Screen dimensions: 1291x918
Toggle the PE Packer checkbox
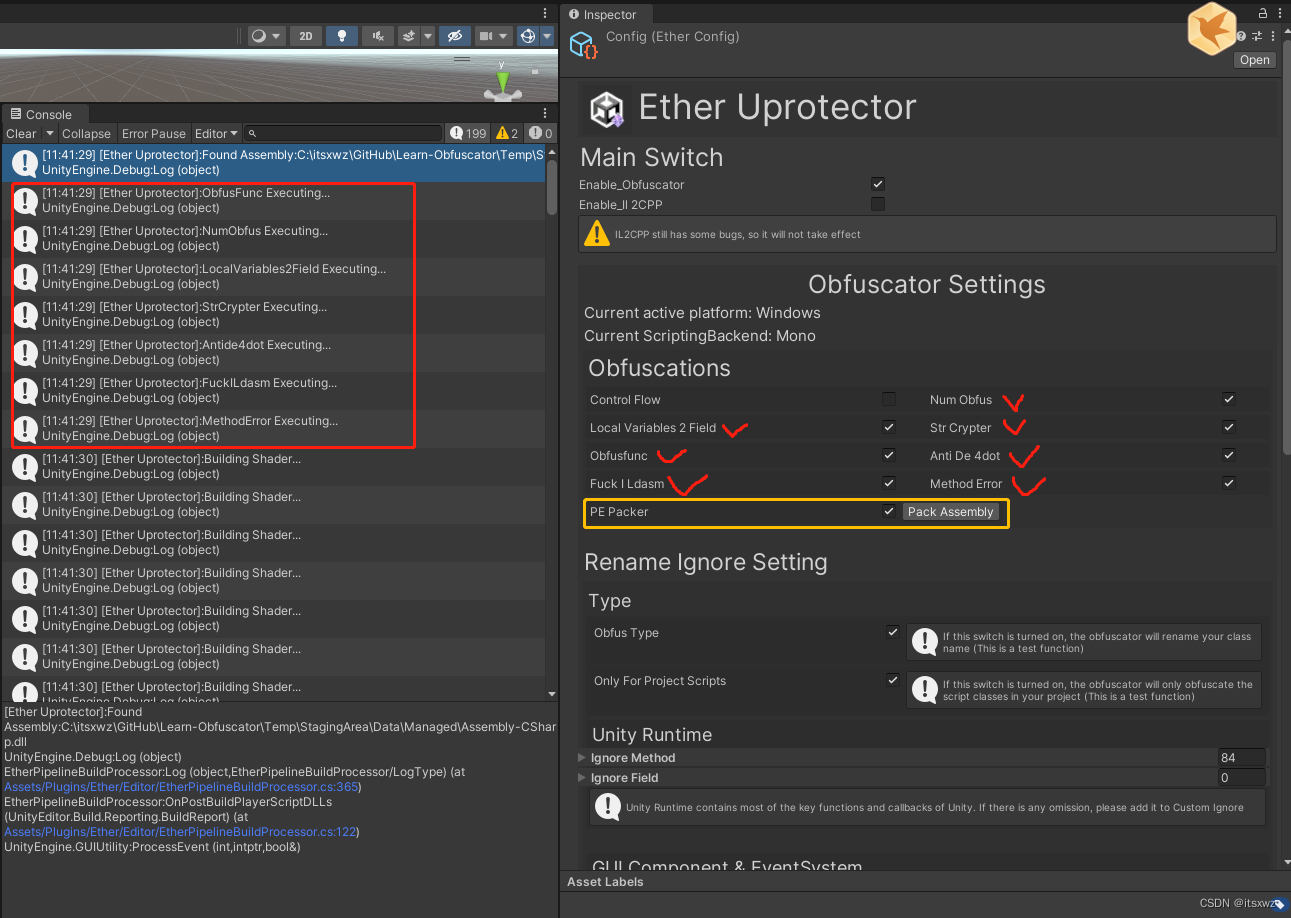888,511
